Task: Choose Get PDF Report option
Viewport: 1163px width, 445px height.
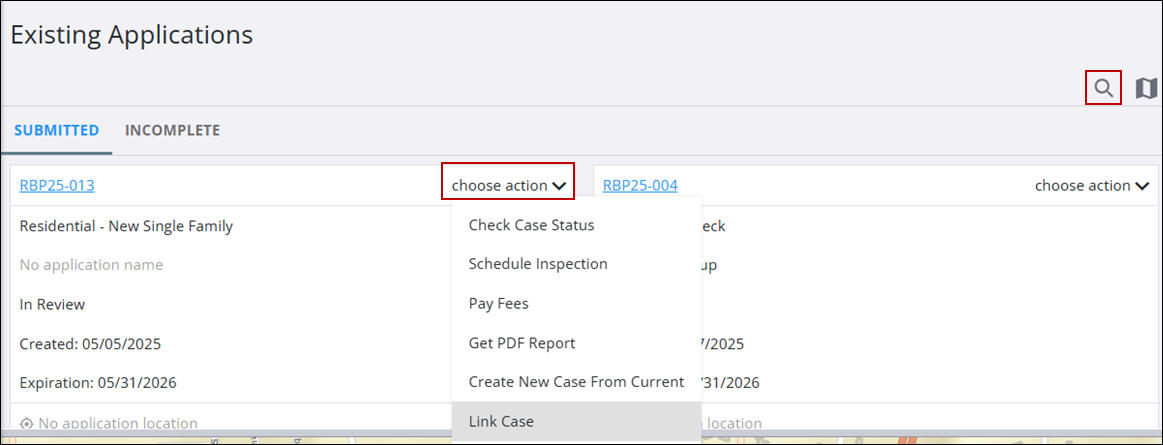Action: tap(576, 343)
